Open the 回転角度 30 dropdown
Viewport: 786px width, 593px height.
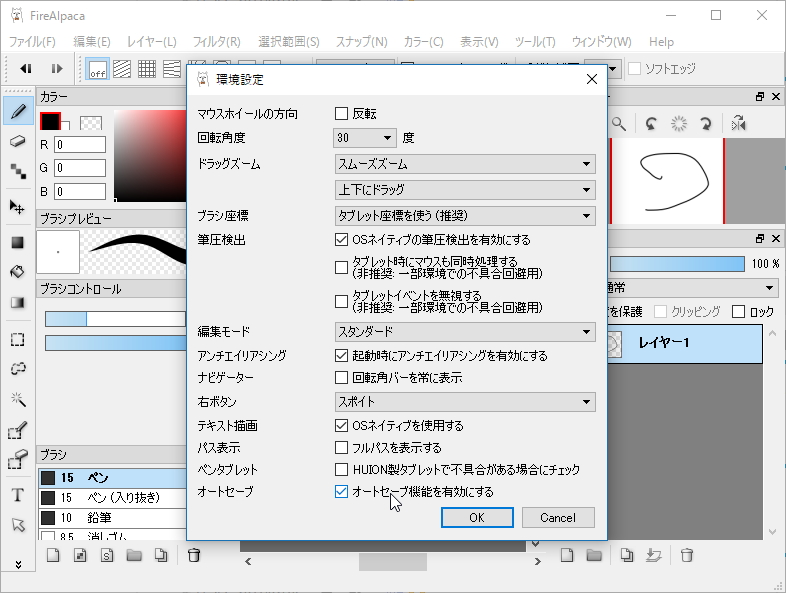pos(364,138)
